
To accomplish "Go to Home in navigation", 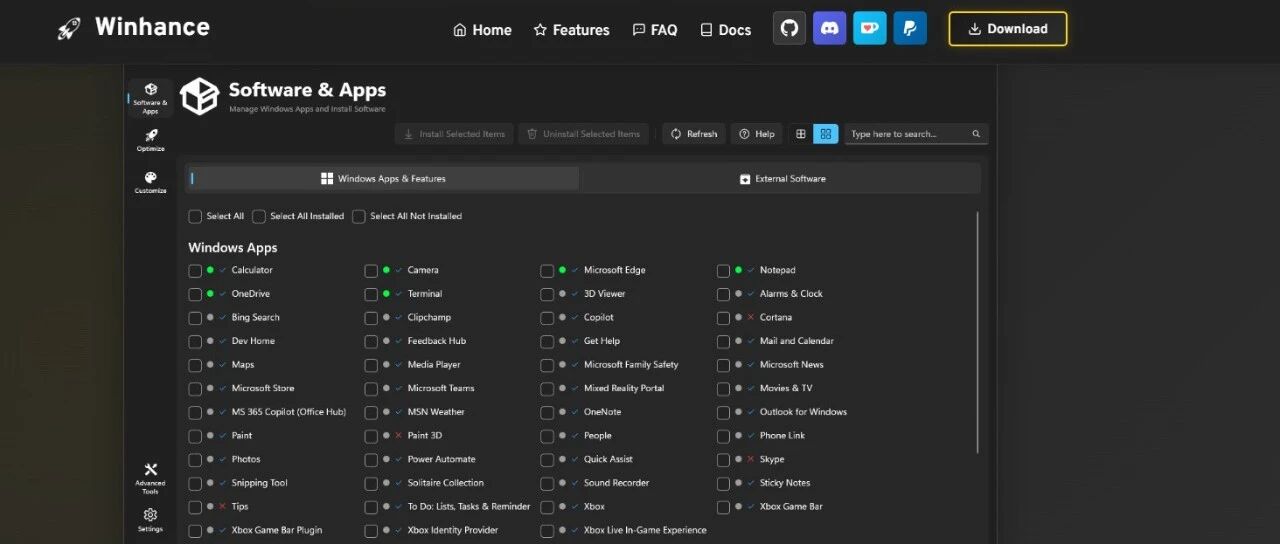I will click(x=482, y=30).
